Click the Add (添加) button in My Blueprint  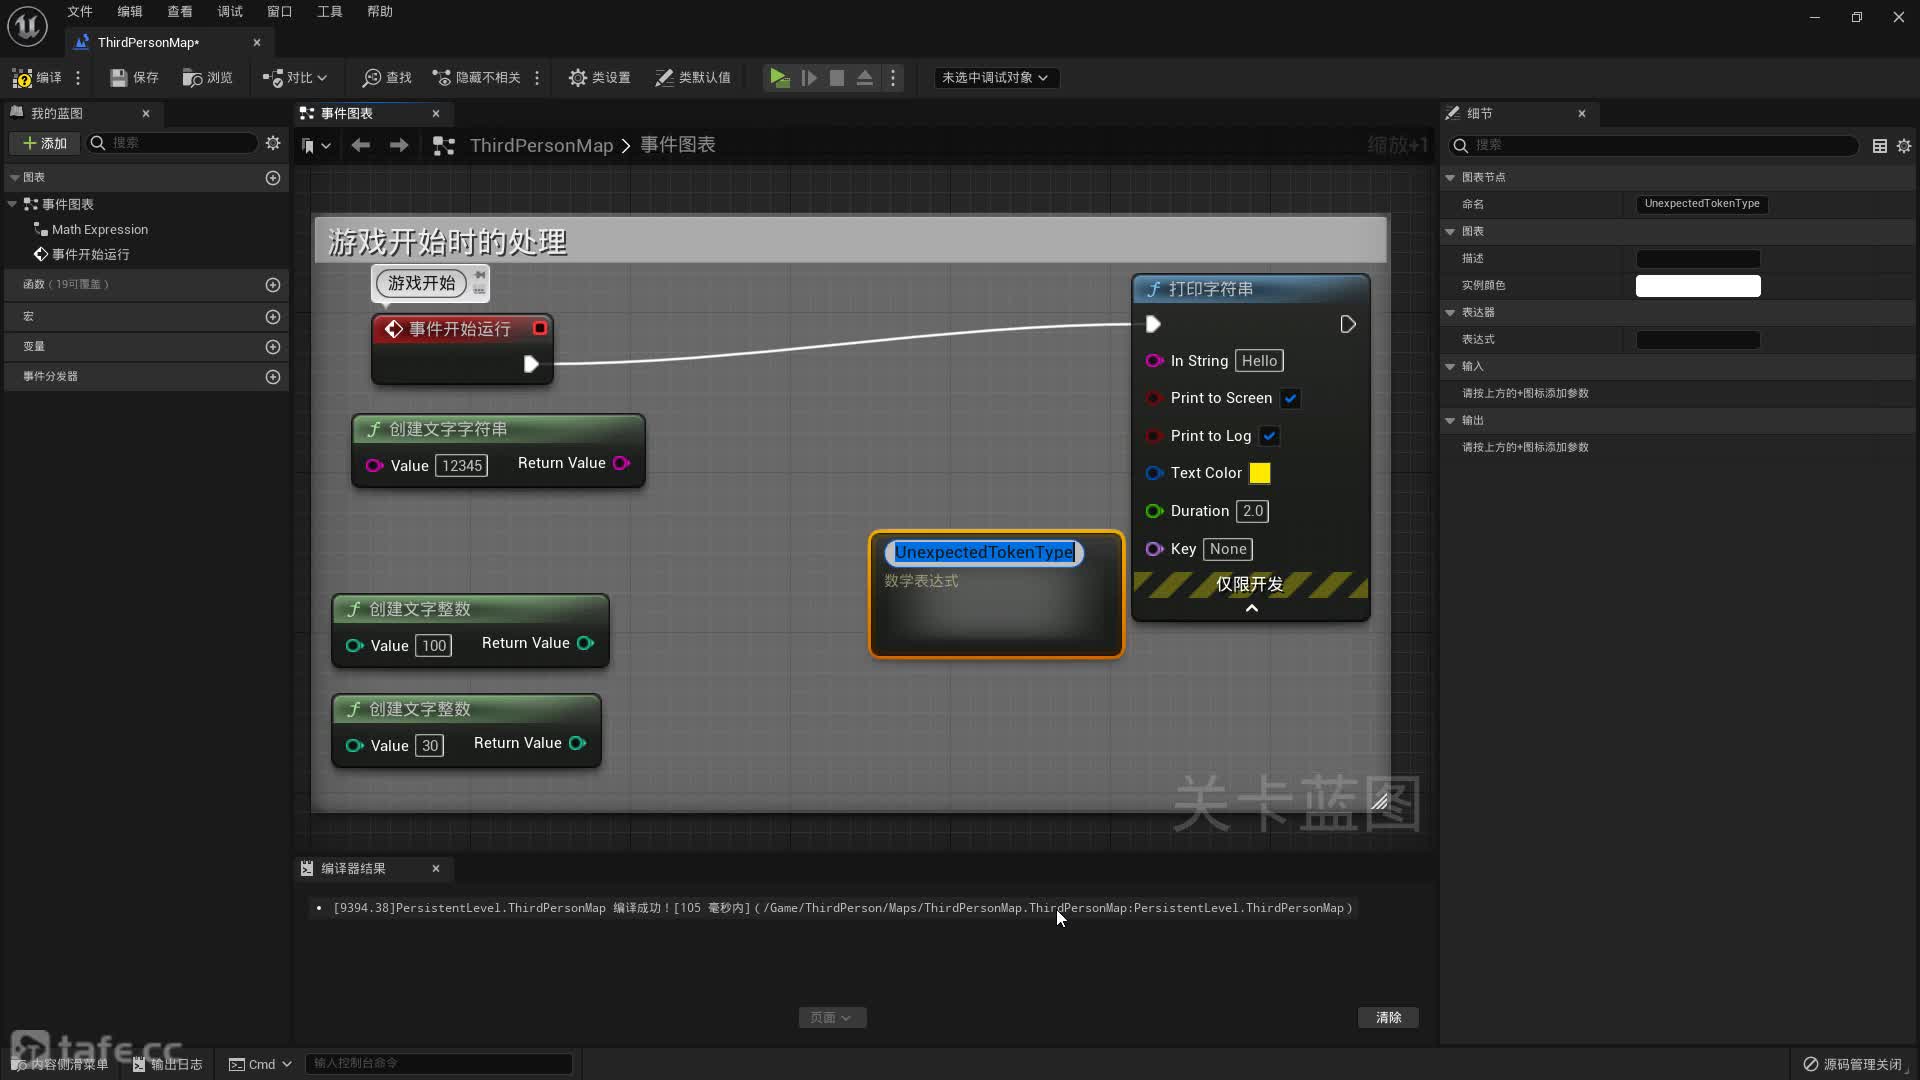click(44, 143)
